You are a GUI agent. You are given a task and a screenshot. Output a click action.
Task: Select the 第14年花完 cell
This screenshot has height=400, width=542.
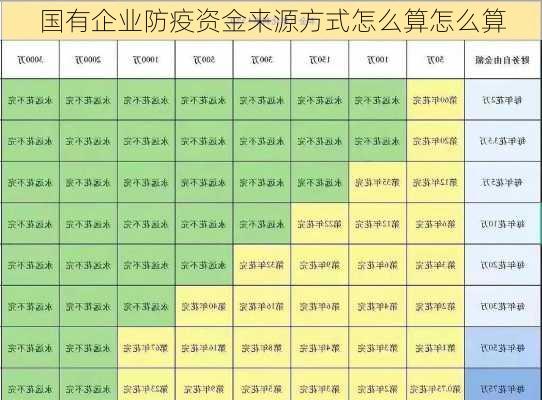204,347
